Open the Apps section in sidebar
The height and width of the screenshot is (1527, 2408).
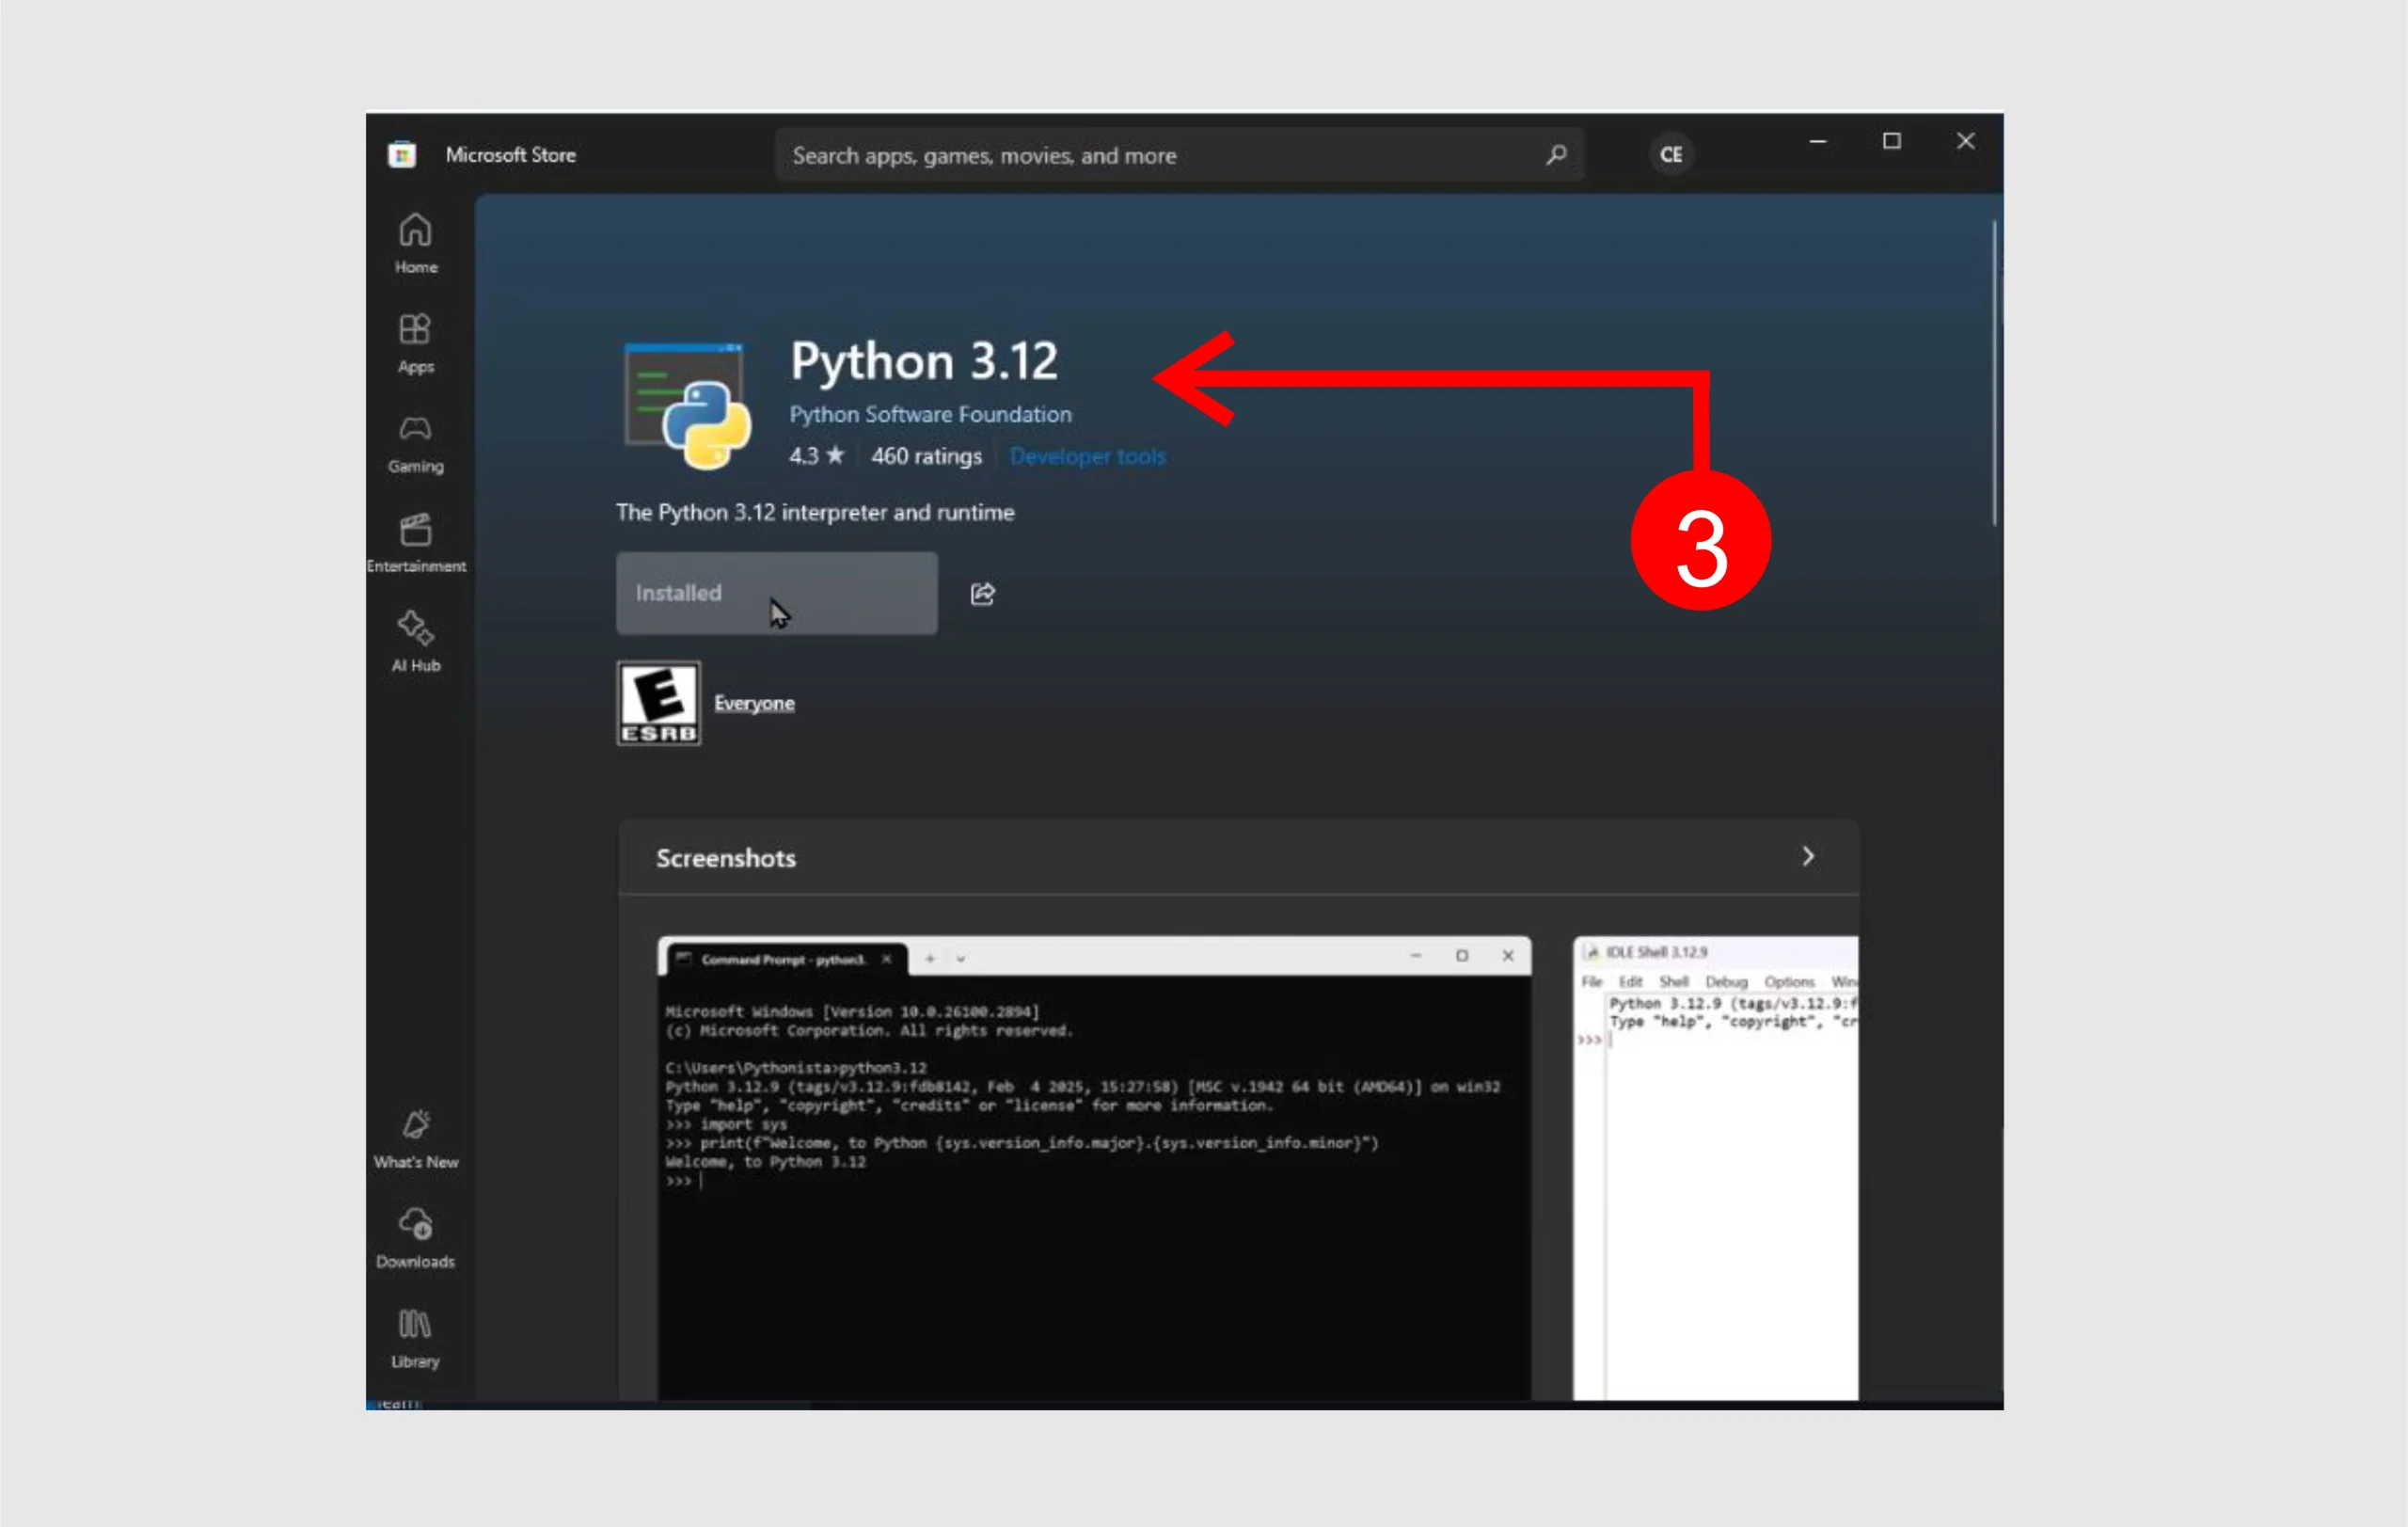[415, 343]
